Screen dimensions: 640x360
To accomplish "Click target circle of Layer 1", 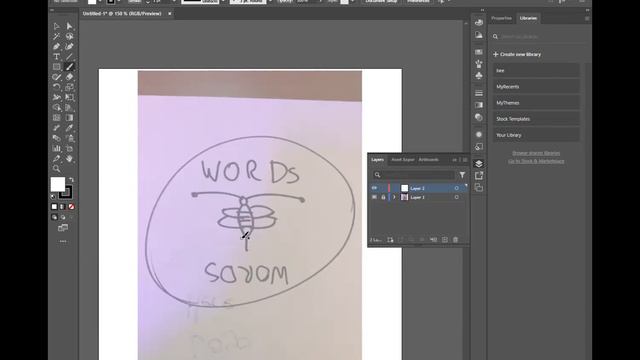I will tap(456, 197).
